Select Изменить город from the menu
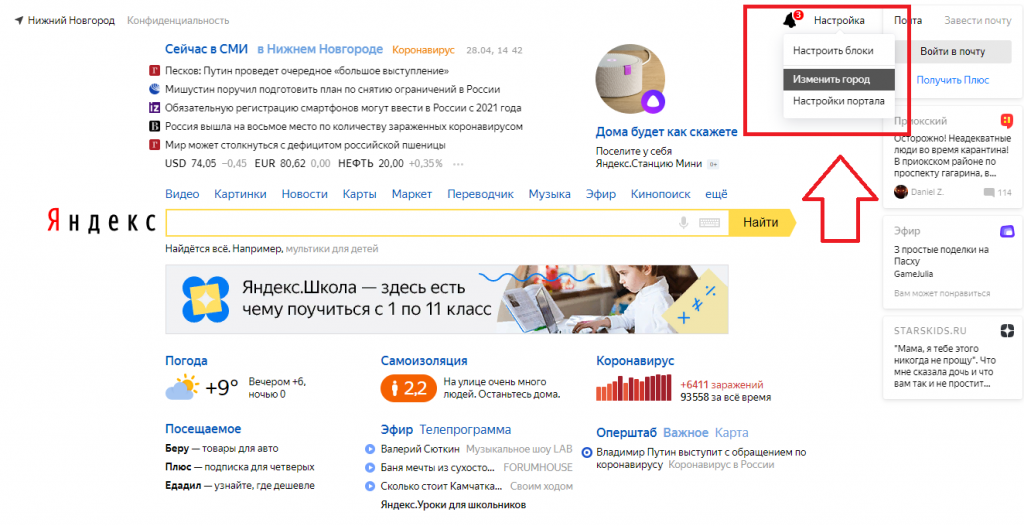1024x526 pixels. click(831, 79)
